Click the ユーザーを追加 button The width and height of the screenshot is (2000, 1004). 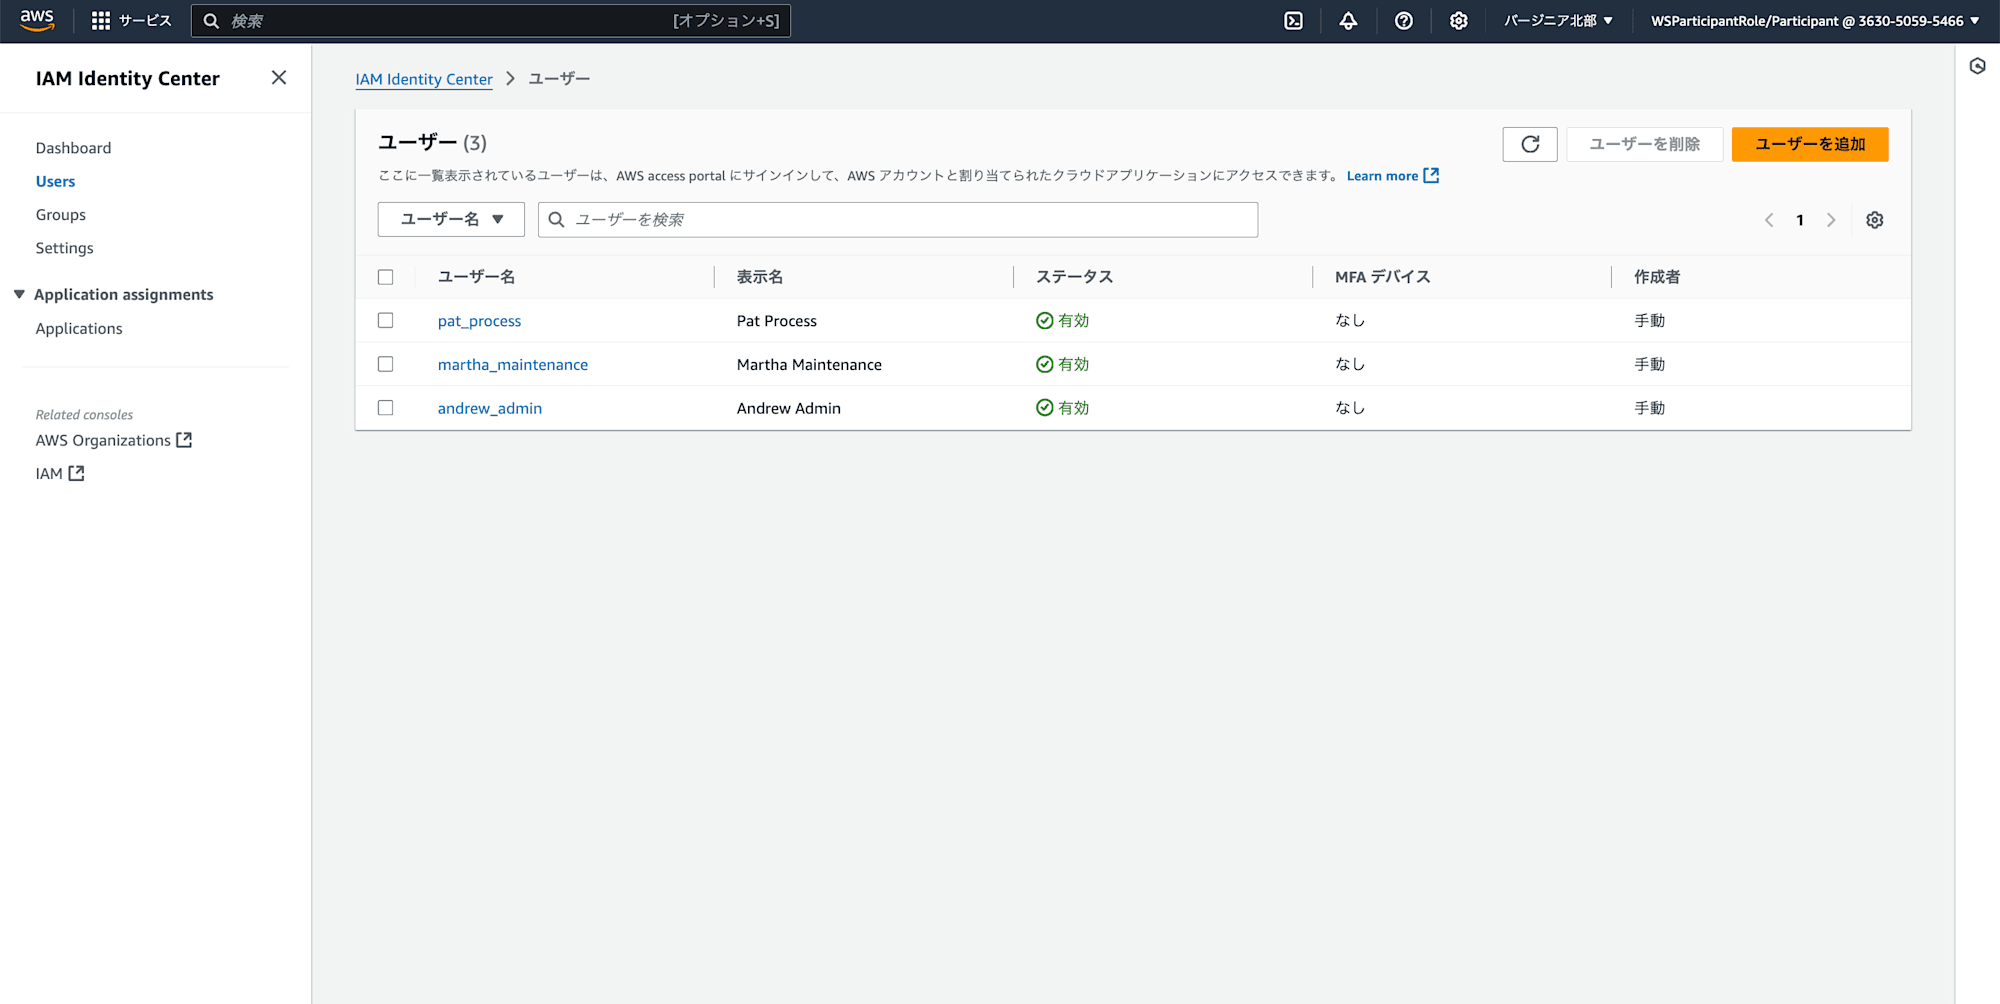click(1810, 144)
